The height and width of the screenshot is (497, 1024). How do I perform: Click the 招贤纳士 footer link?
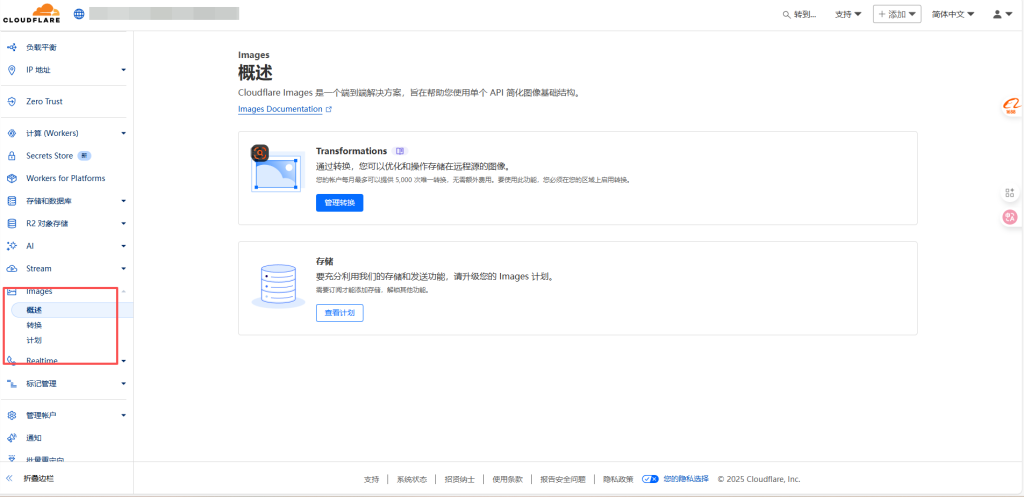tap(459, 479)
